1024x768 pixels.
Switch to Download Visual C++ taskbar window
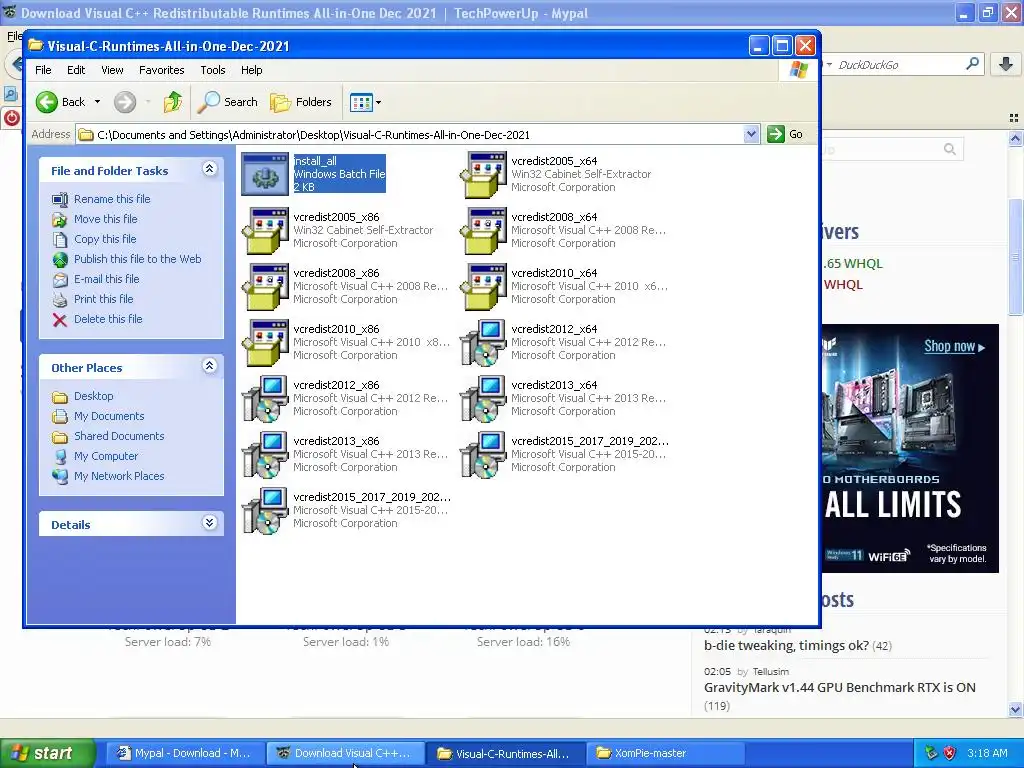click(346, 754)
